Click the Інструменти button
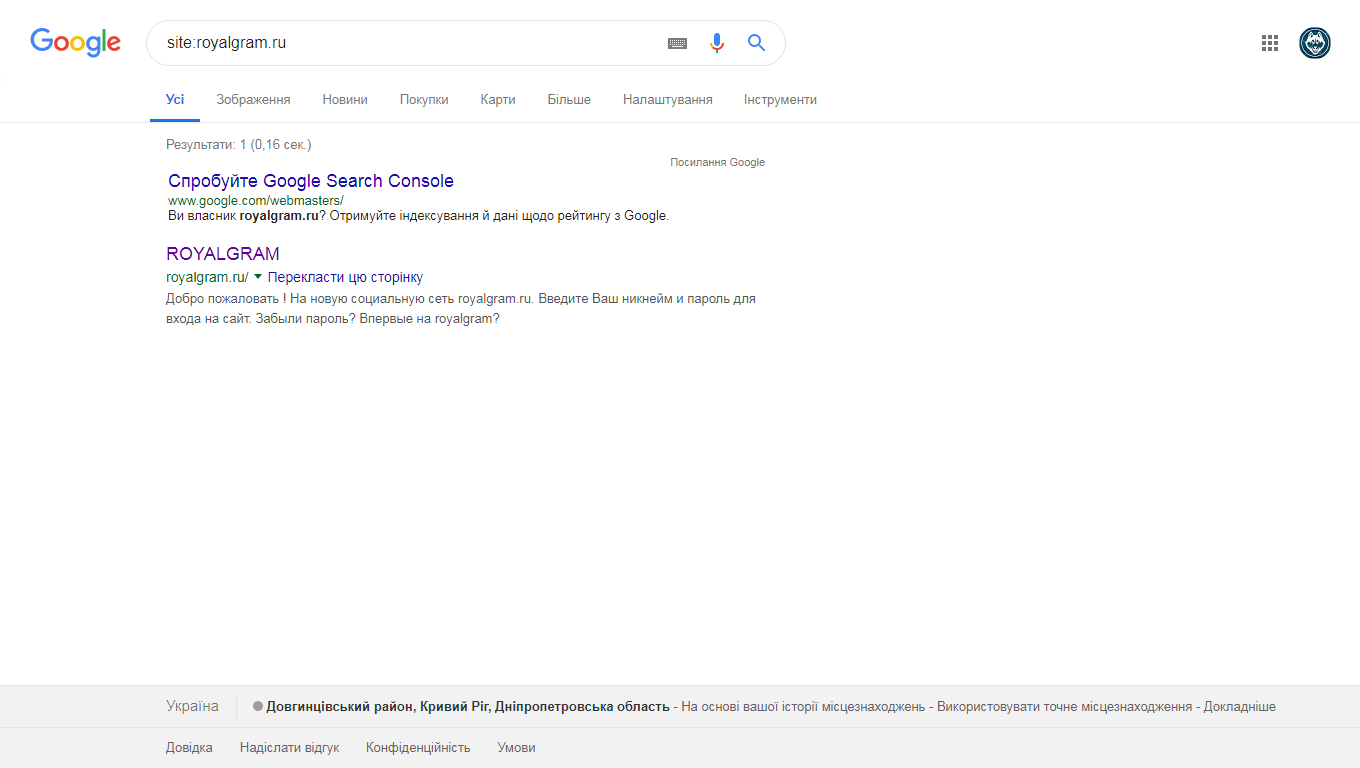The image size is (1360, 768). click(780, 100)
